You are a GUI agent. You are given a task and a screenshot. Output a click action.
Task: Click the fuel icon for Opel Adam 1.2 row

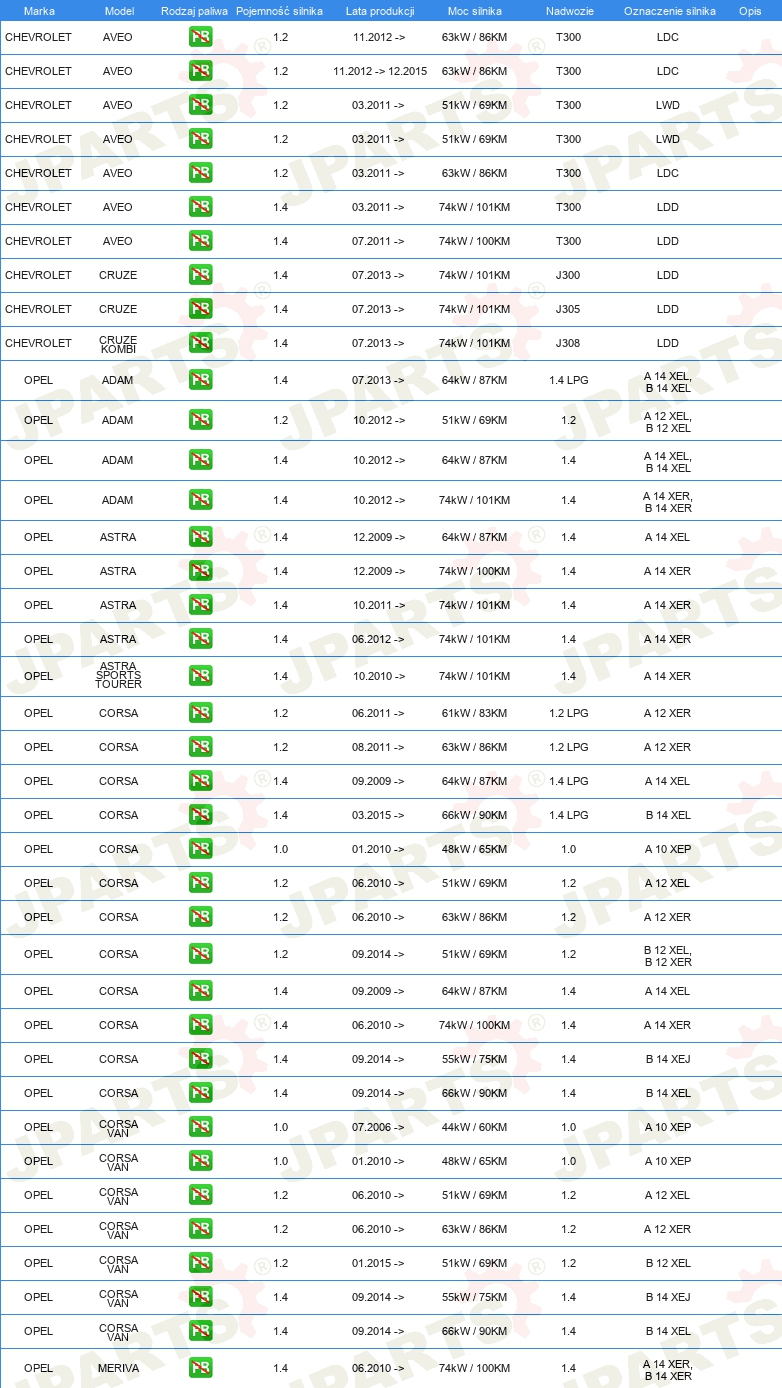(x=200, y=420)
